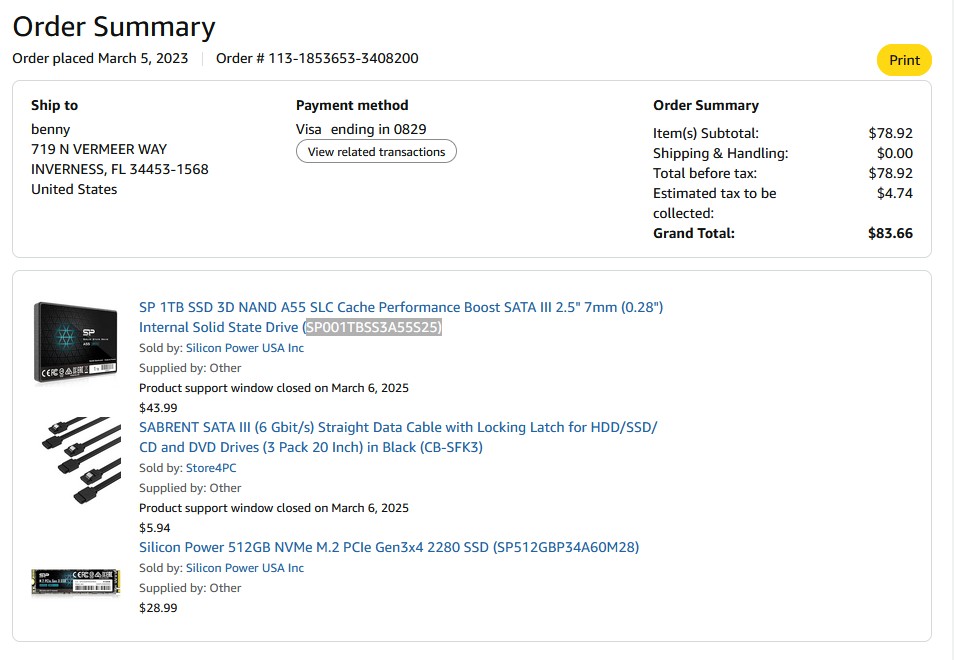The image size is (954, 660).
Task: Click the yellow Print button
Action: pyautogui.click(x=904, y=60)
